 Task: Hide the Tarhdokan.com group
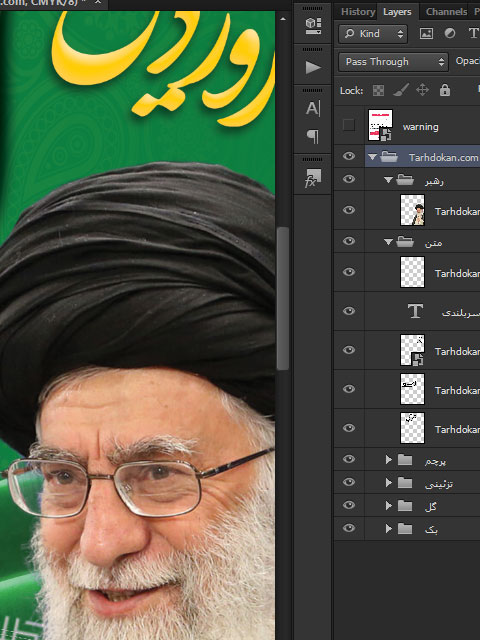pos(349,156)
